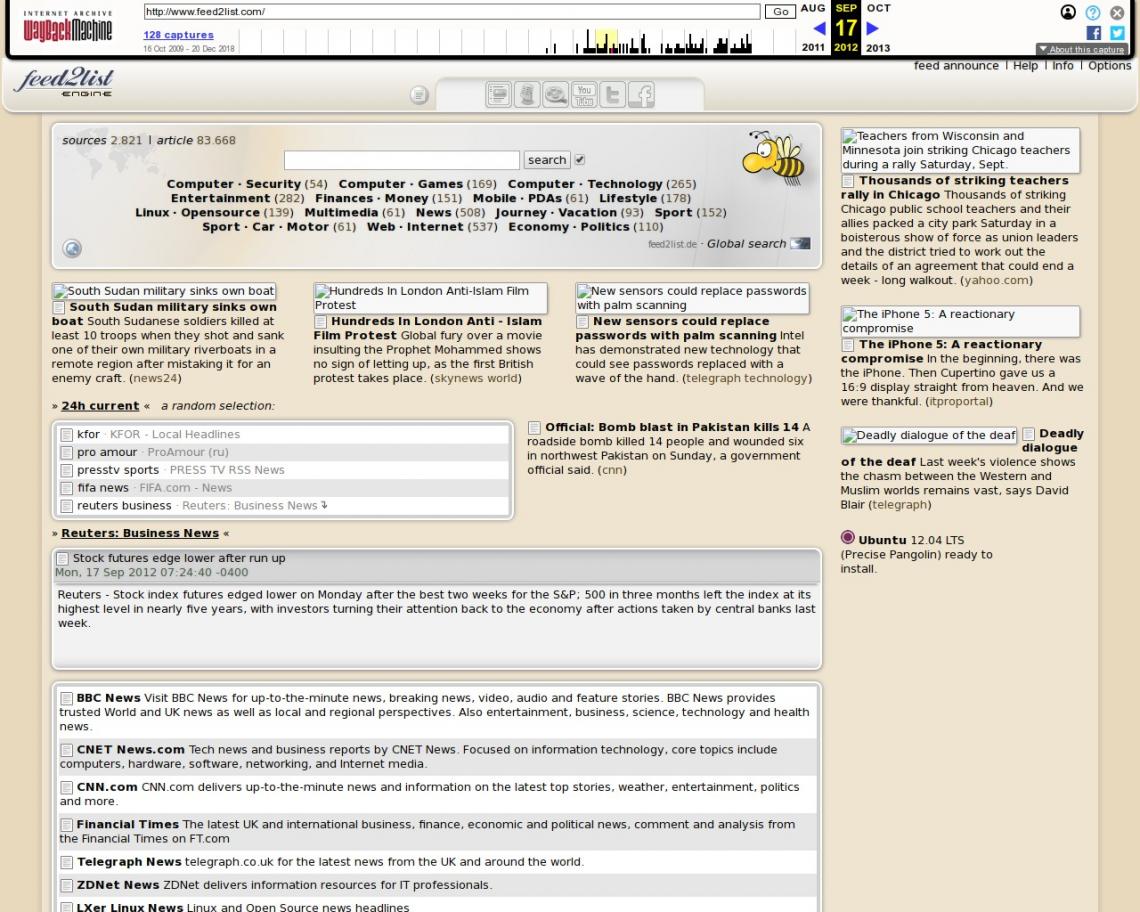Open the 24h current link
The height and width of the screenshot is (912, 1140).
click(100, 406)
